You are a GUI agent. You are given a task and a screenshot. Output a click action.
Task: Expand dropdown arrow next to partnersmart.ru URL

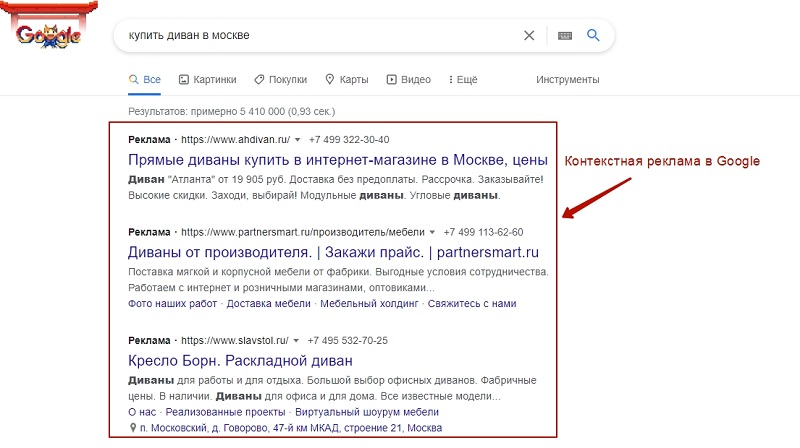(432, 232)
